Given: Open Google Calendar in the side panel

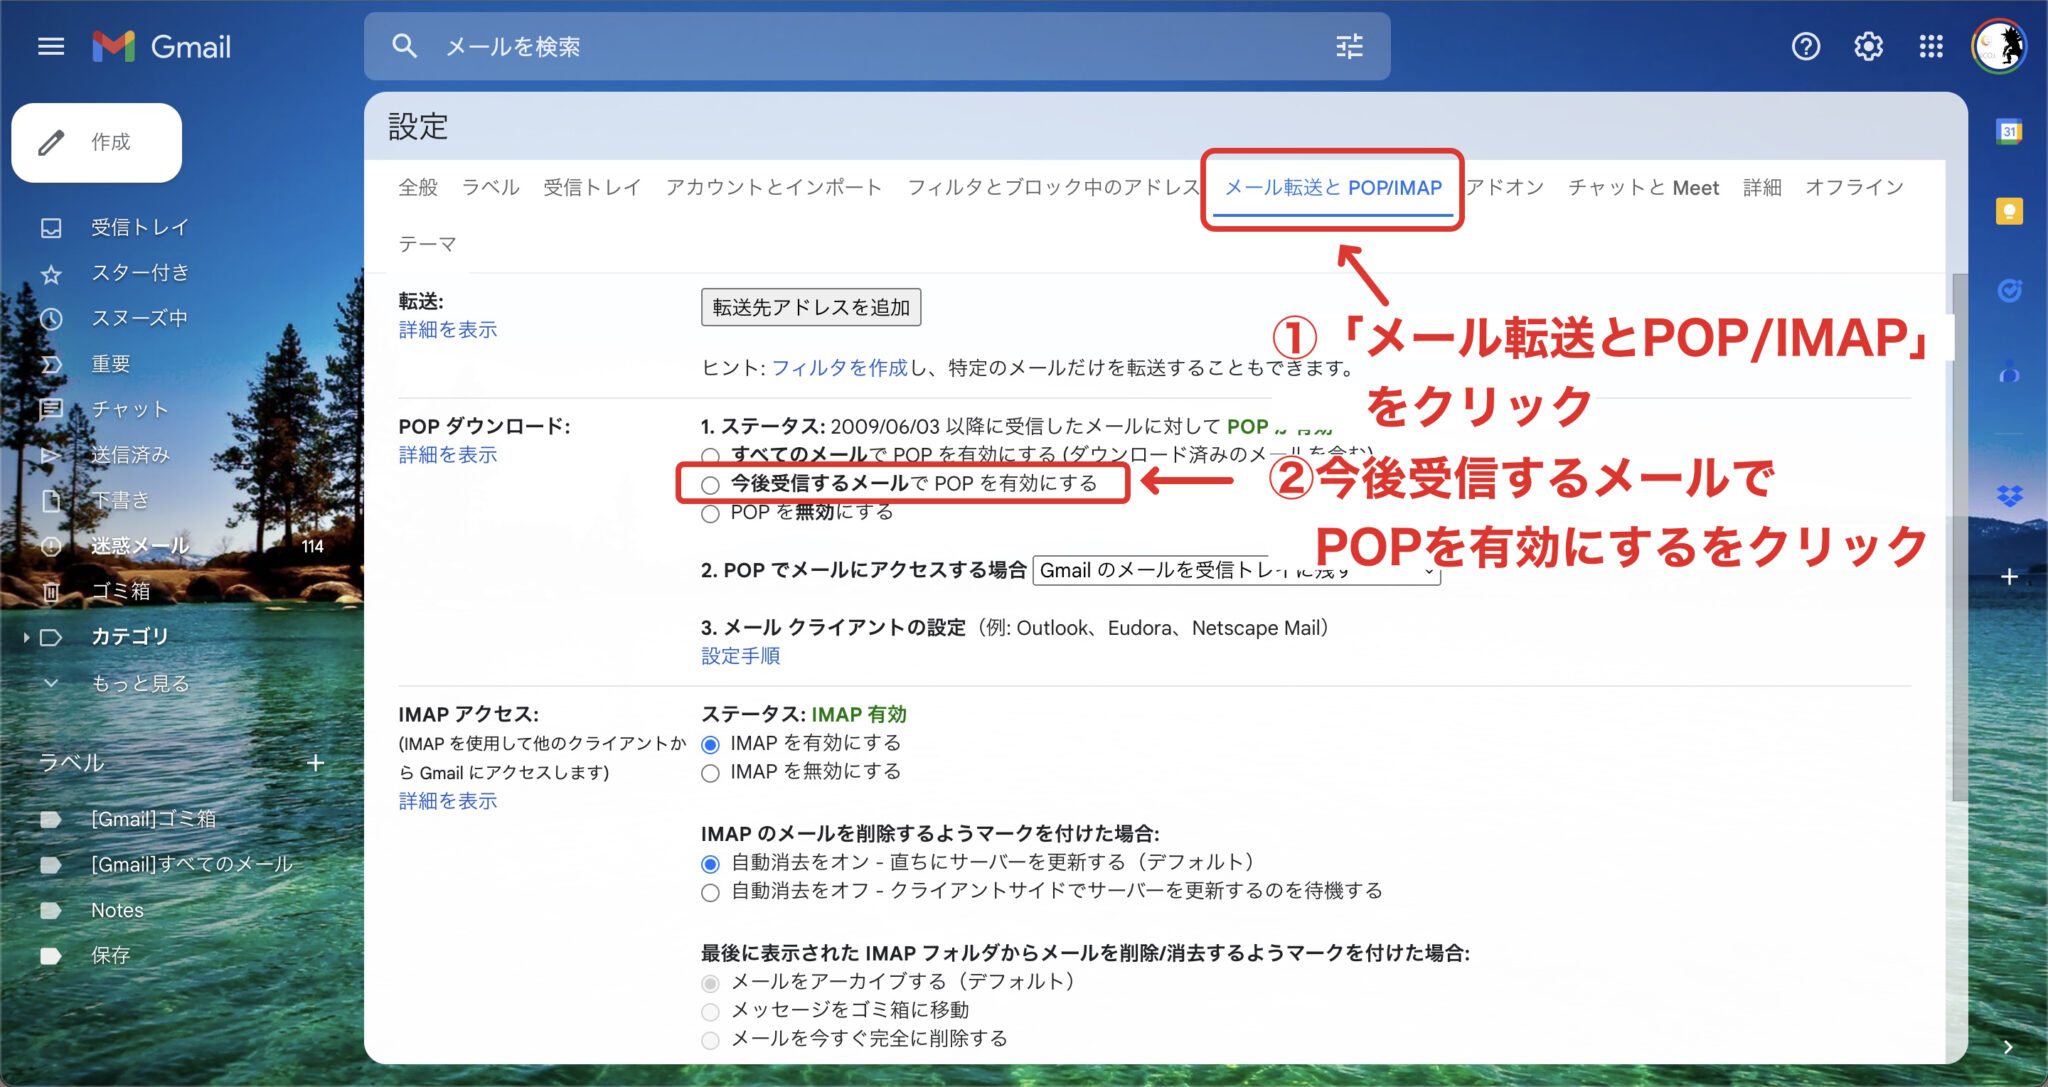Looking at the screenshot, I should (x=2007, y=131).
